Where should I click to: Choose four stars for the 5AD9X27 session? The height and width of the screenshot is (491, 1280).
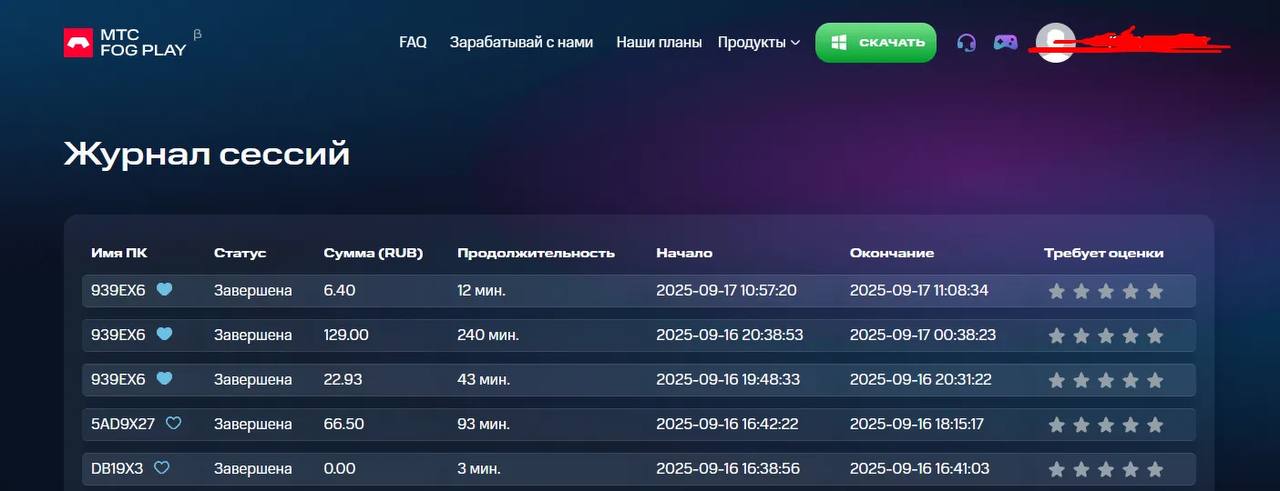click(1130, 425)
